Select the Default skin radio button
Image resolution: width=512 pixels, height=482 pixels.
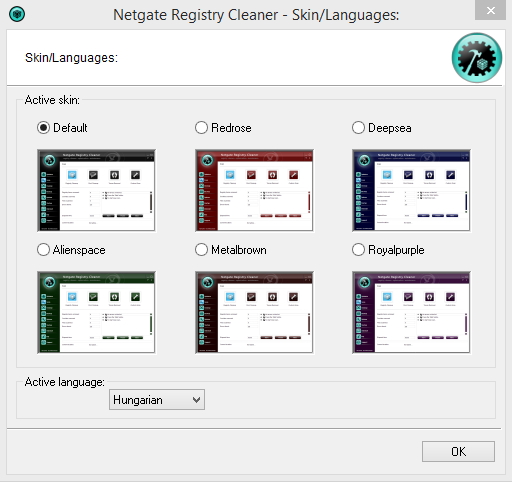[x=43, y=128]
